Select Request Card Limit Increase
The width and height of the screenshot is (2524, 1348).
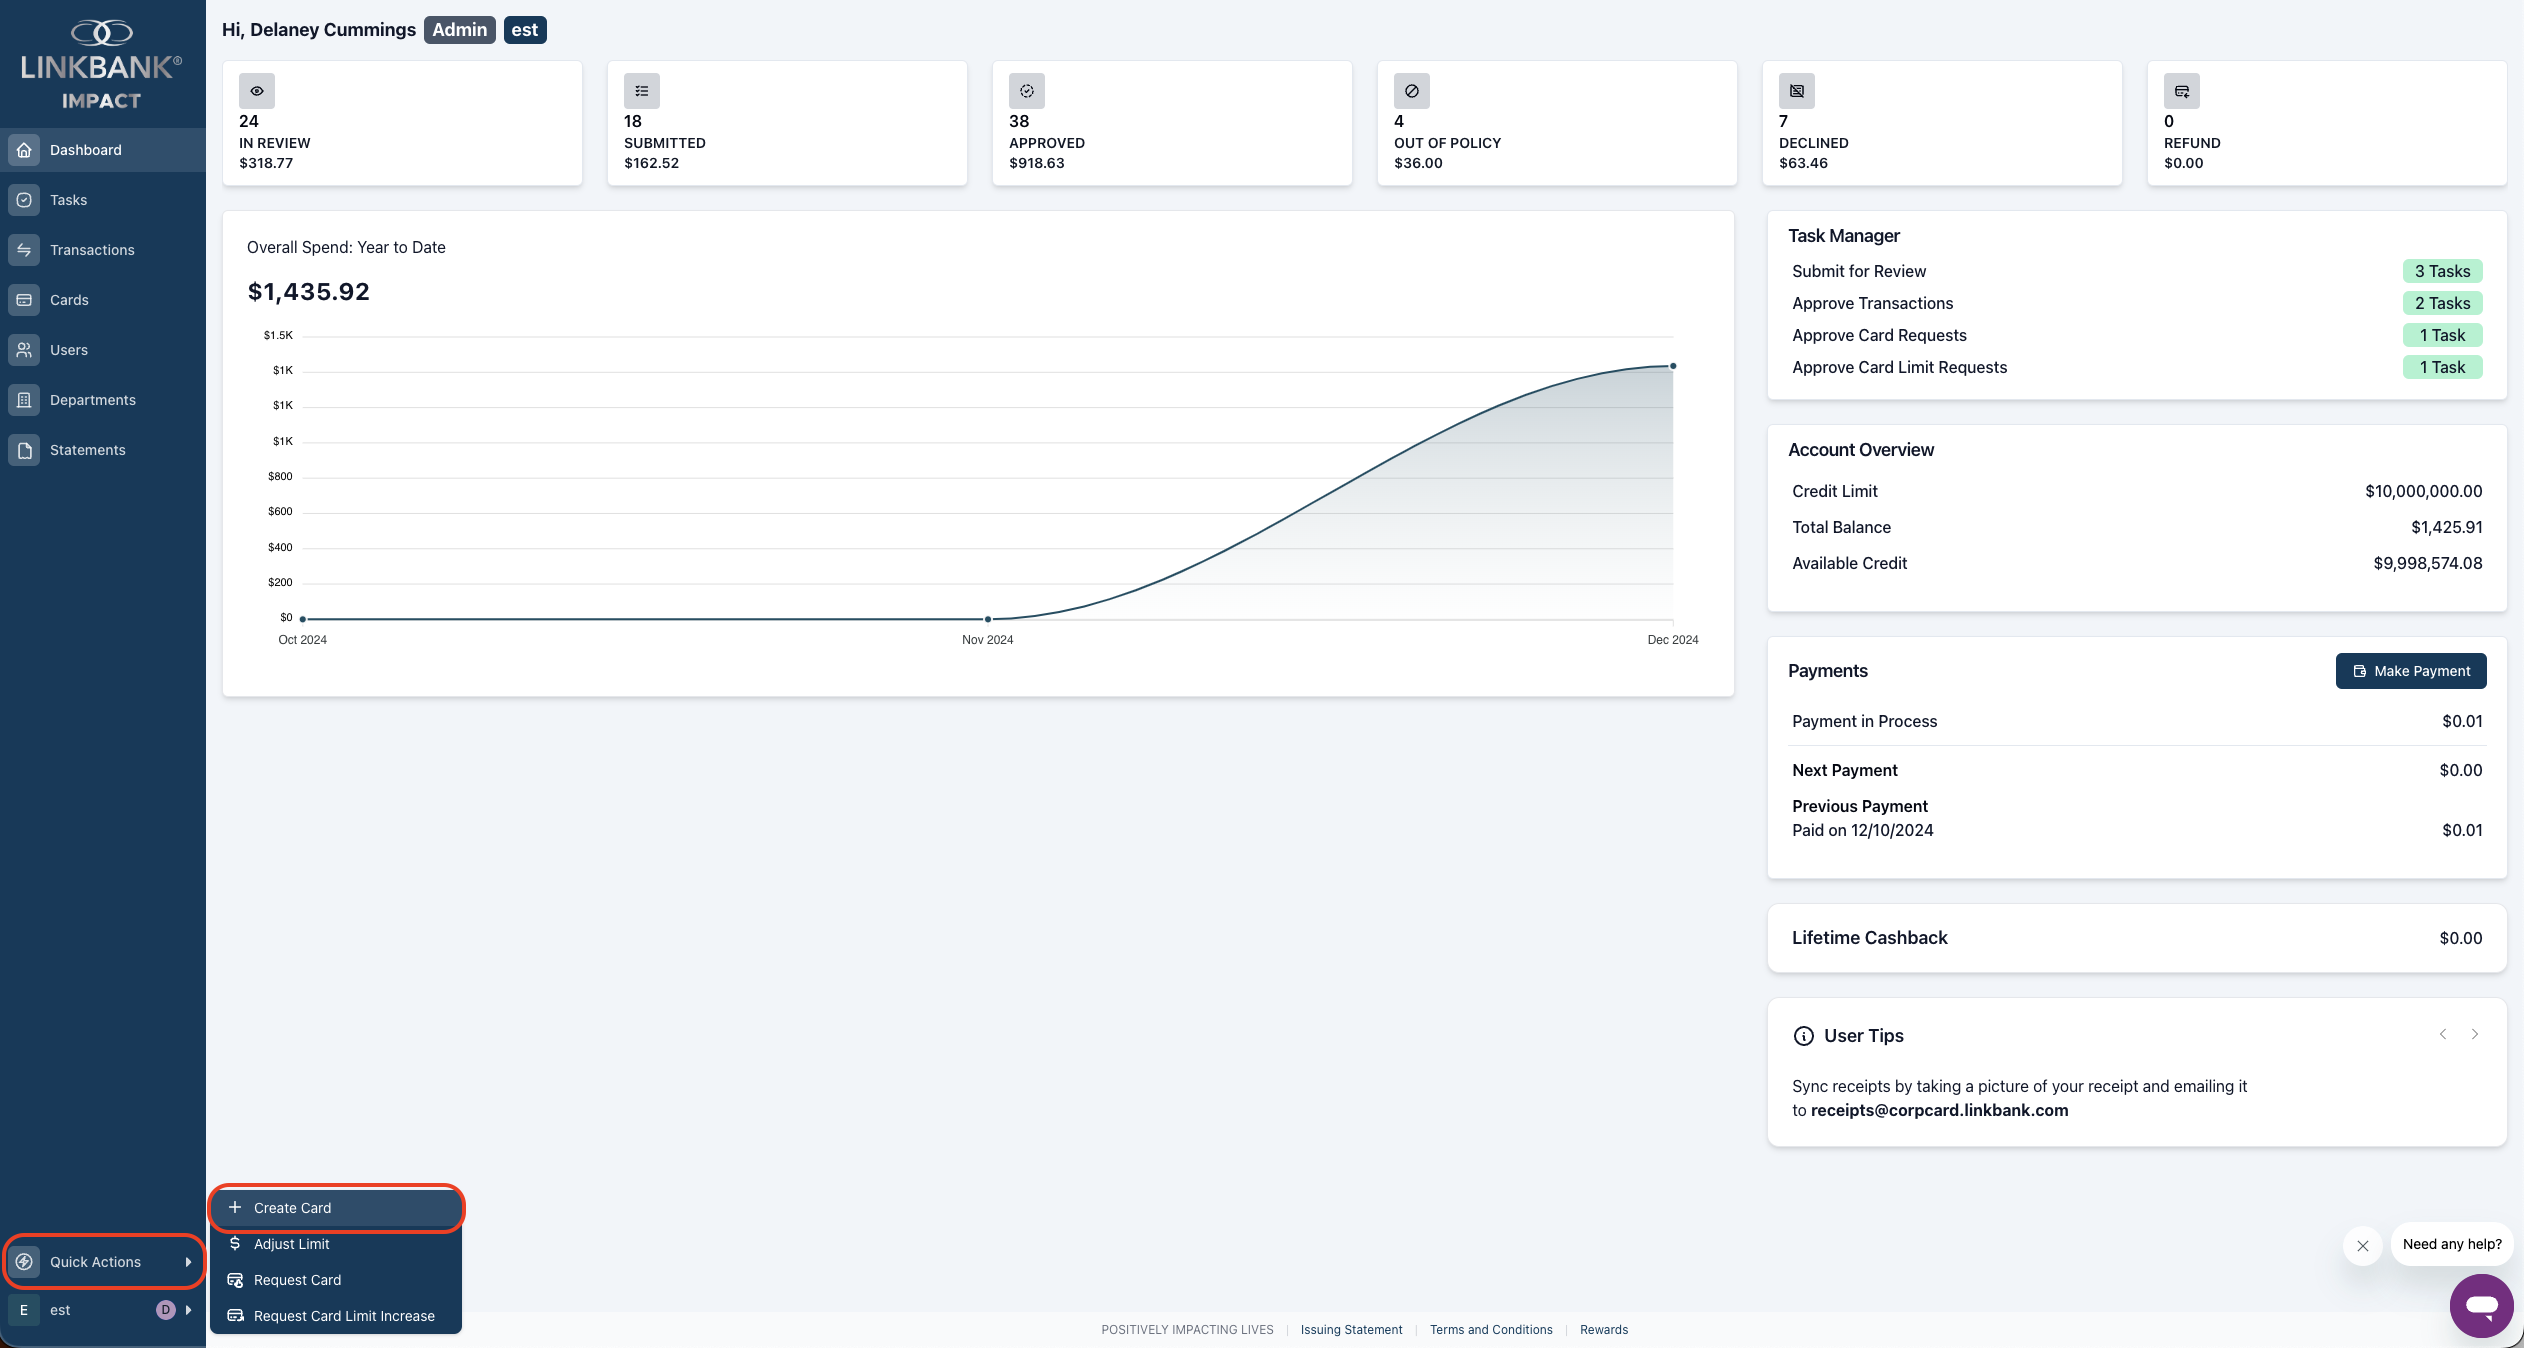click(x=344, y=1316)
